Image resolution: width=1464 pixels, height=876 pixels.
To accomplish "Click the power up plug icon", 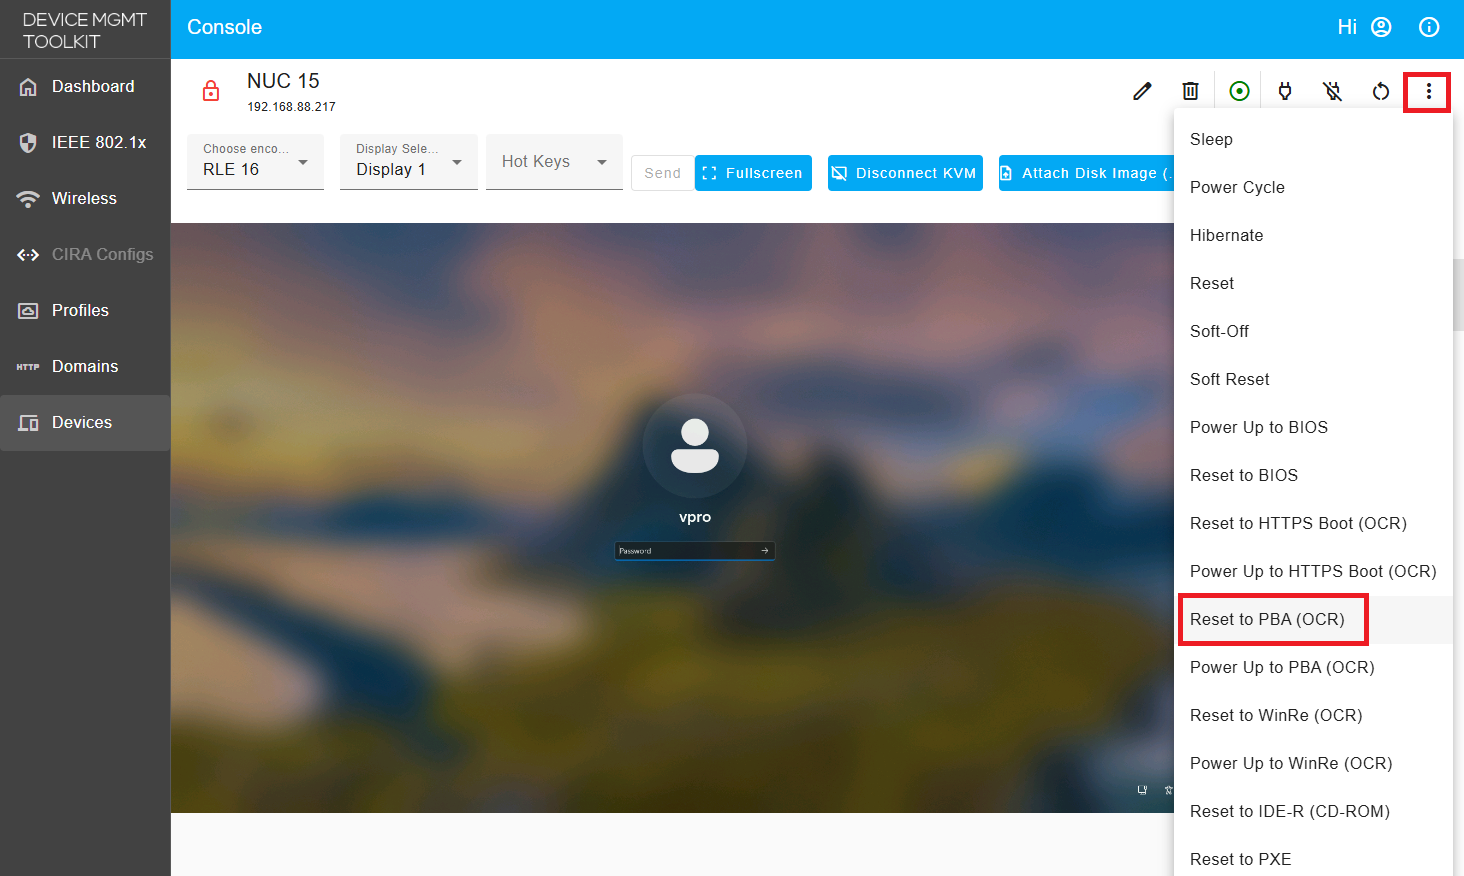I will point(1285,91).
